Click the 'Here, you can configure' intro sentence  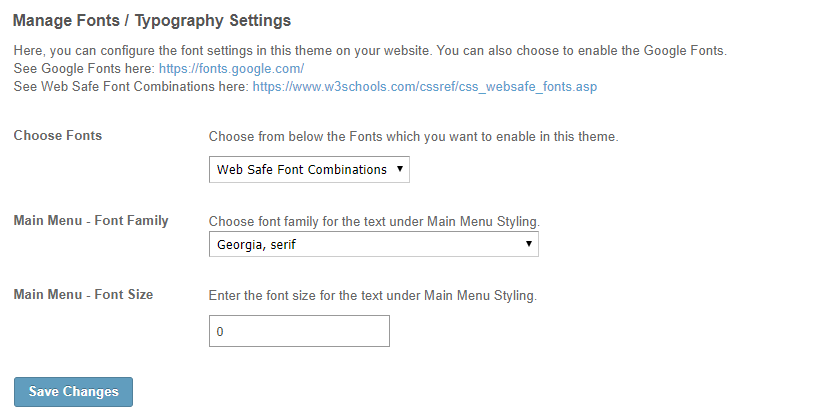pyautogui.click(x=223, y=51)
